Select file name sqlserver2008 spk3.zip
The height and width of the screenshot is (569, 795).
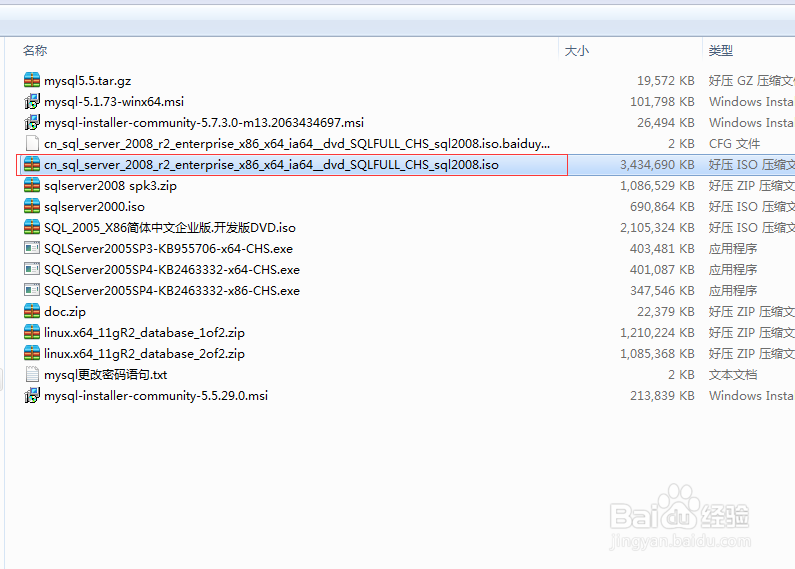click(x=111, y=186)
